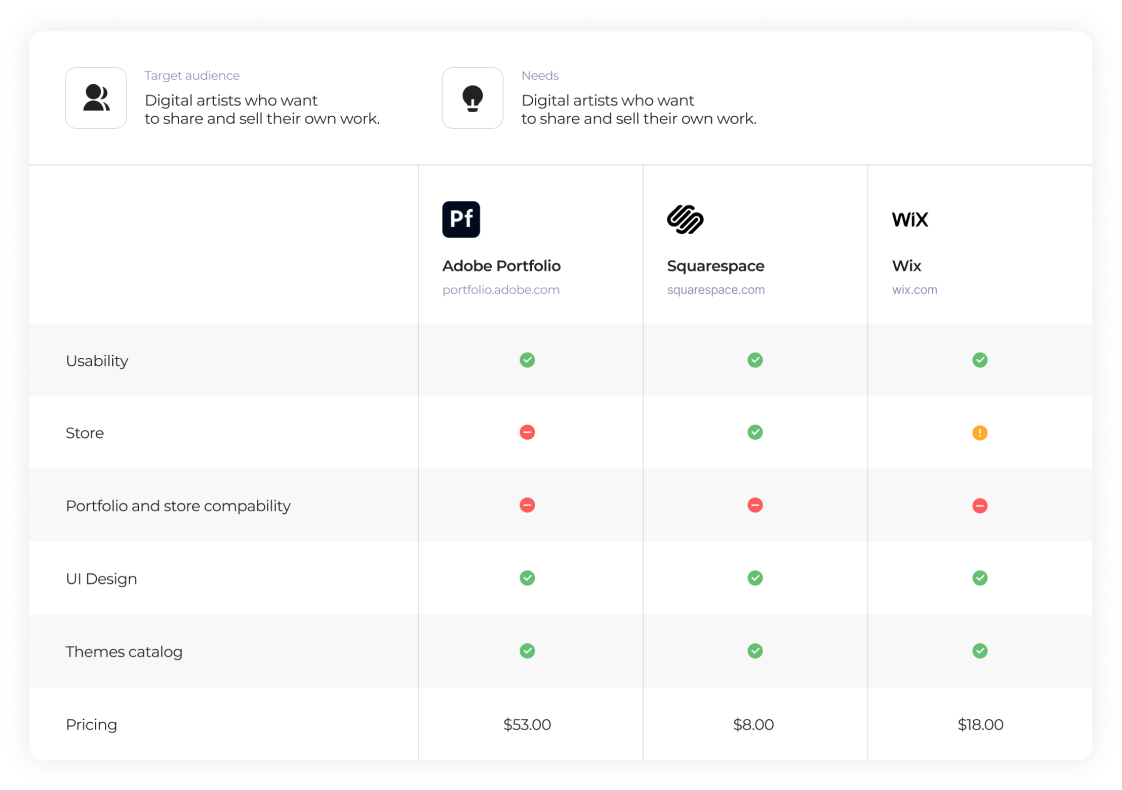The width and height of the screenshot is (1122, 790).
Task: Click the green checkmark in Adobe Portfolio's Usability cell
Action: pyautogui.click(x=527, y=360)
